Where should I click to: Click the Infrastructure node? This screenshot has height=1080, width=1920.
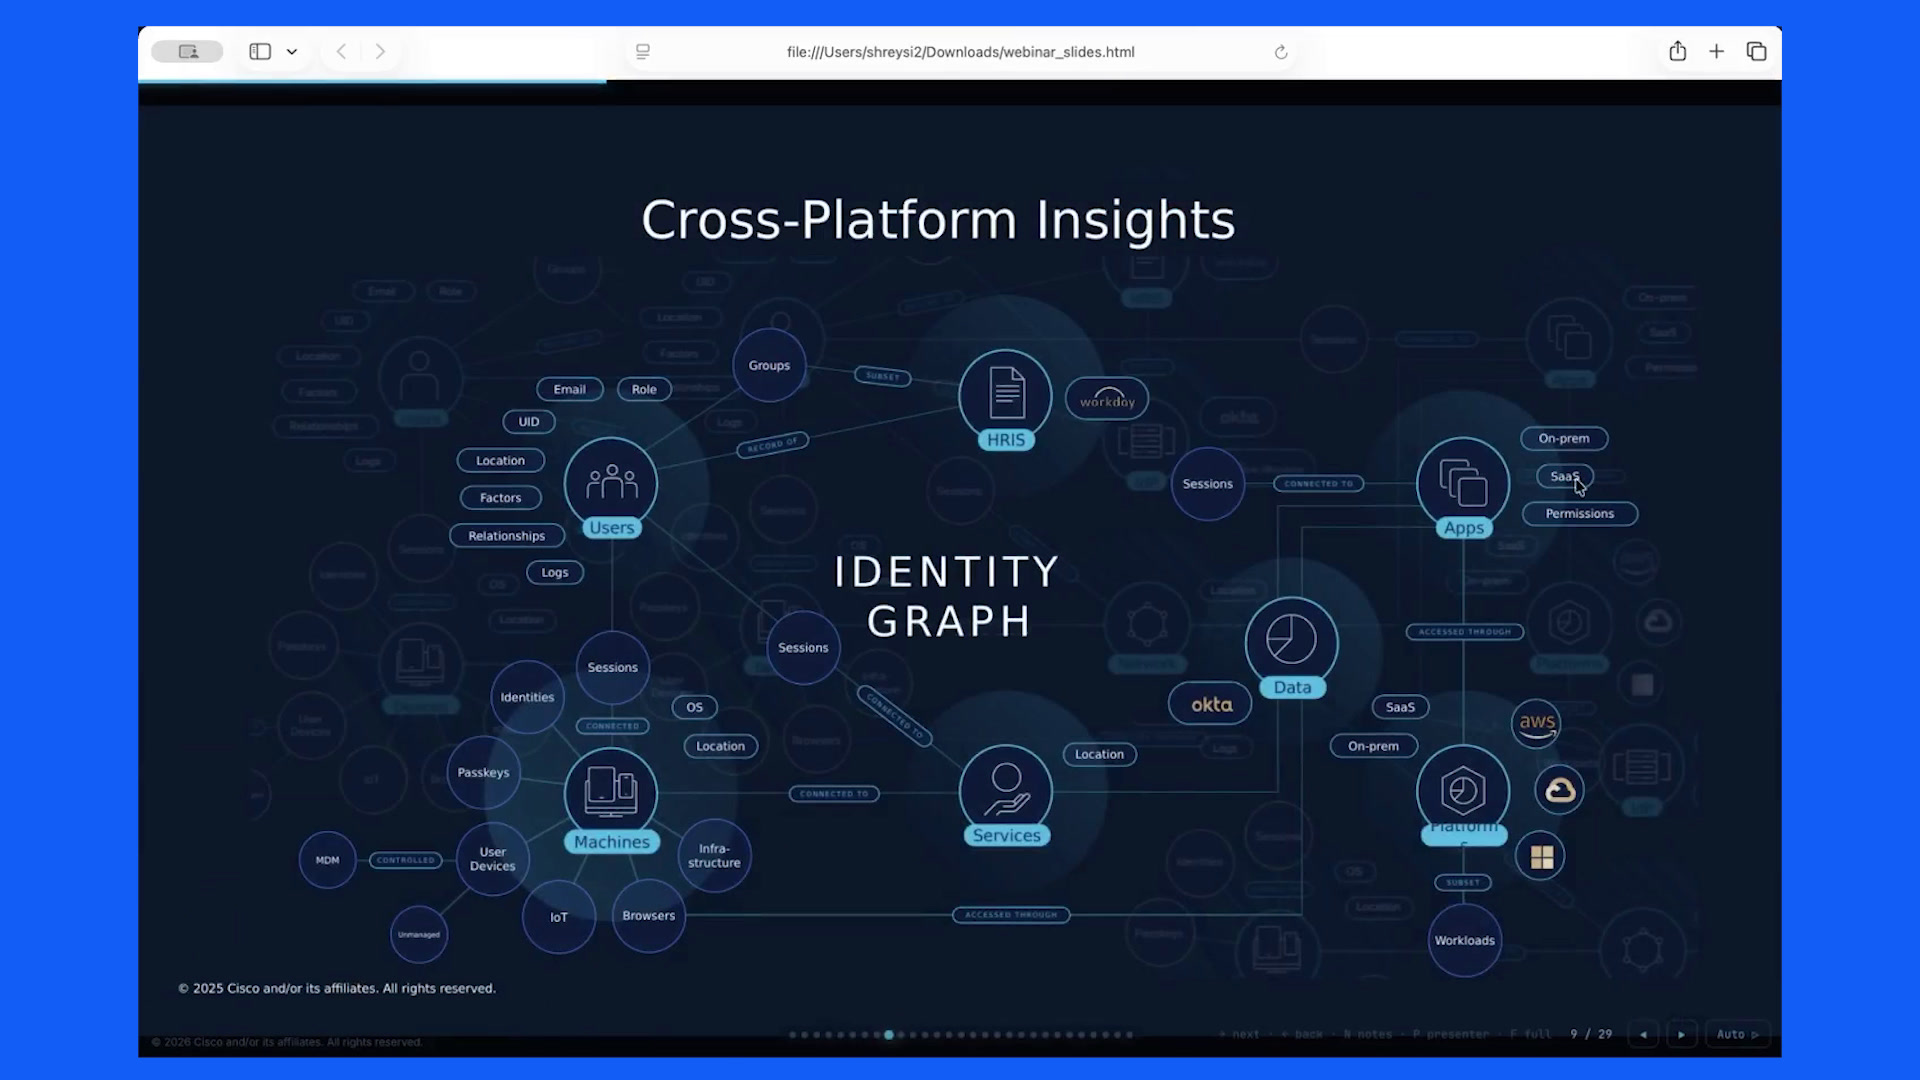714,856
